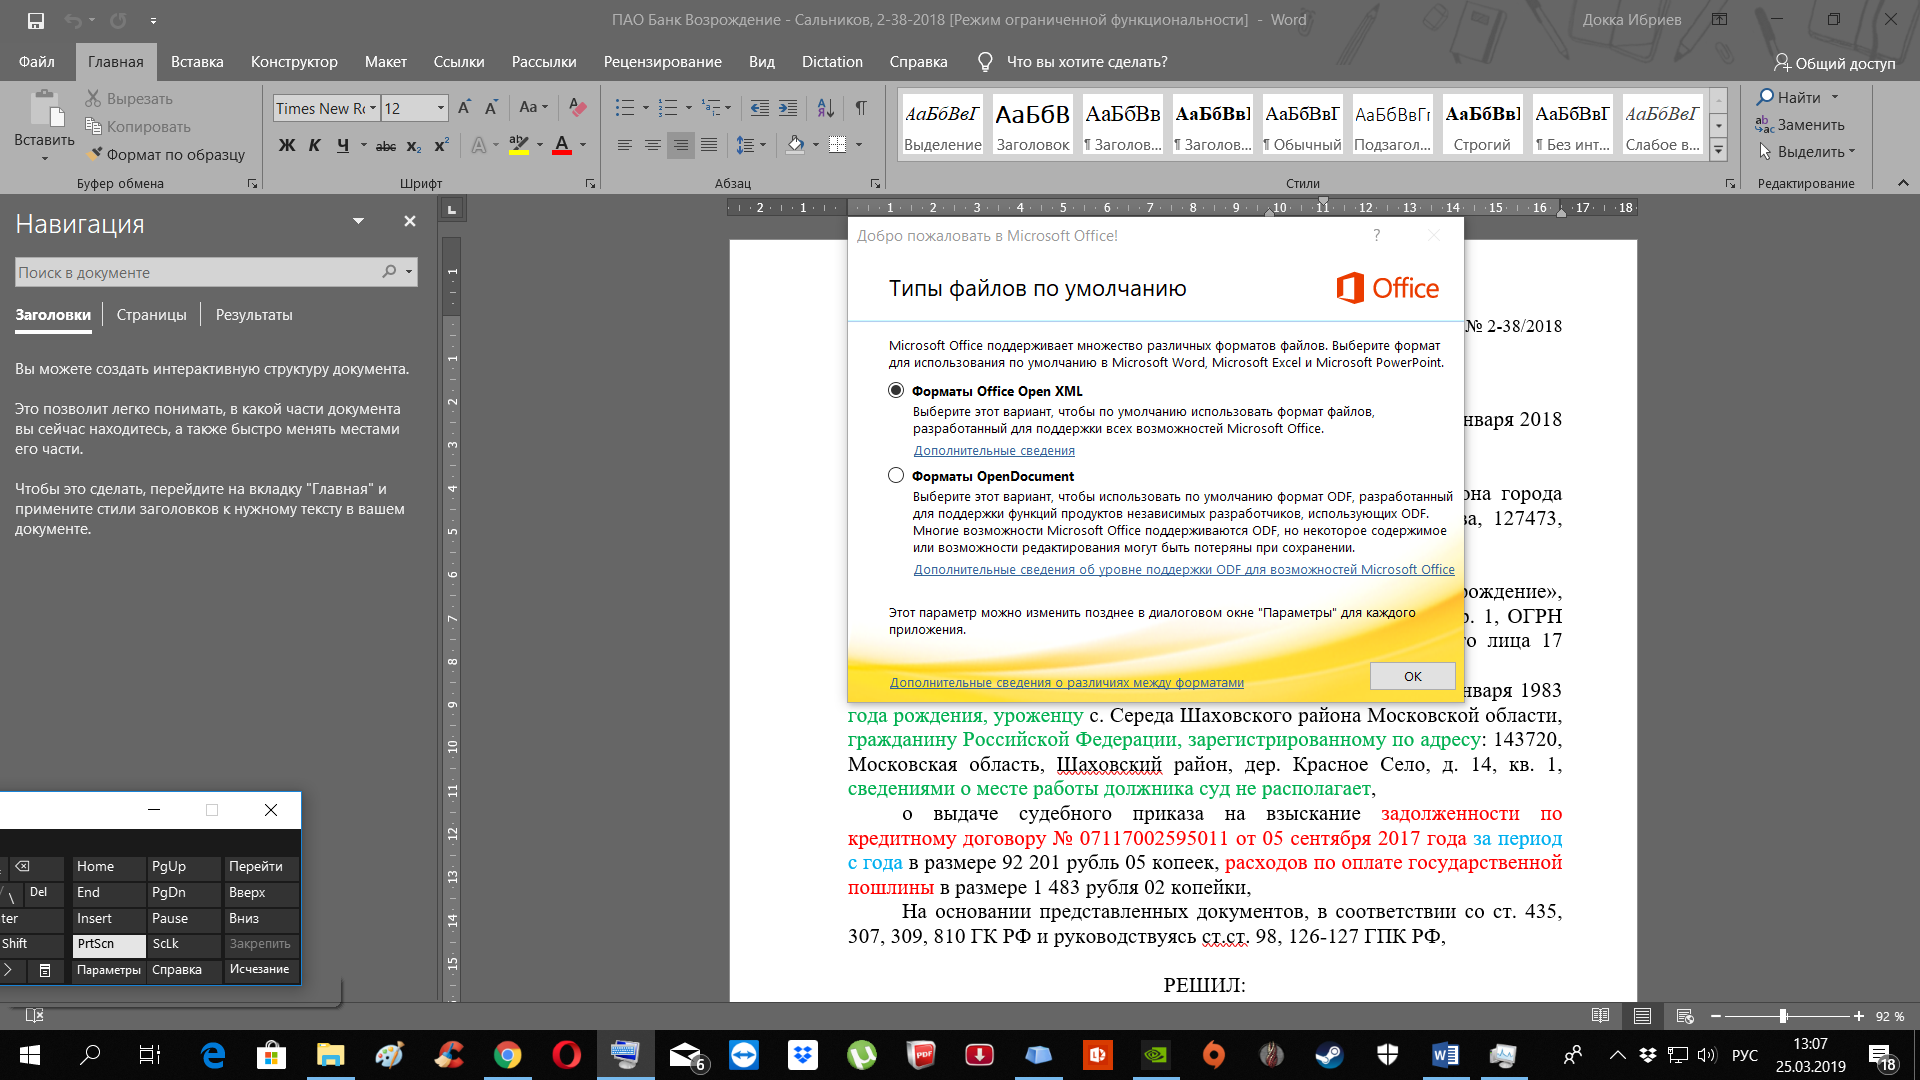Switch to Рецензирование ribbon tab
The width and height of the screenshot is (1920, 1080).
(x=662, y=62)
